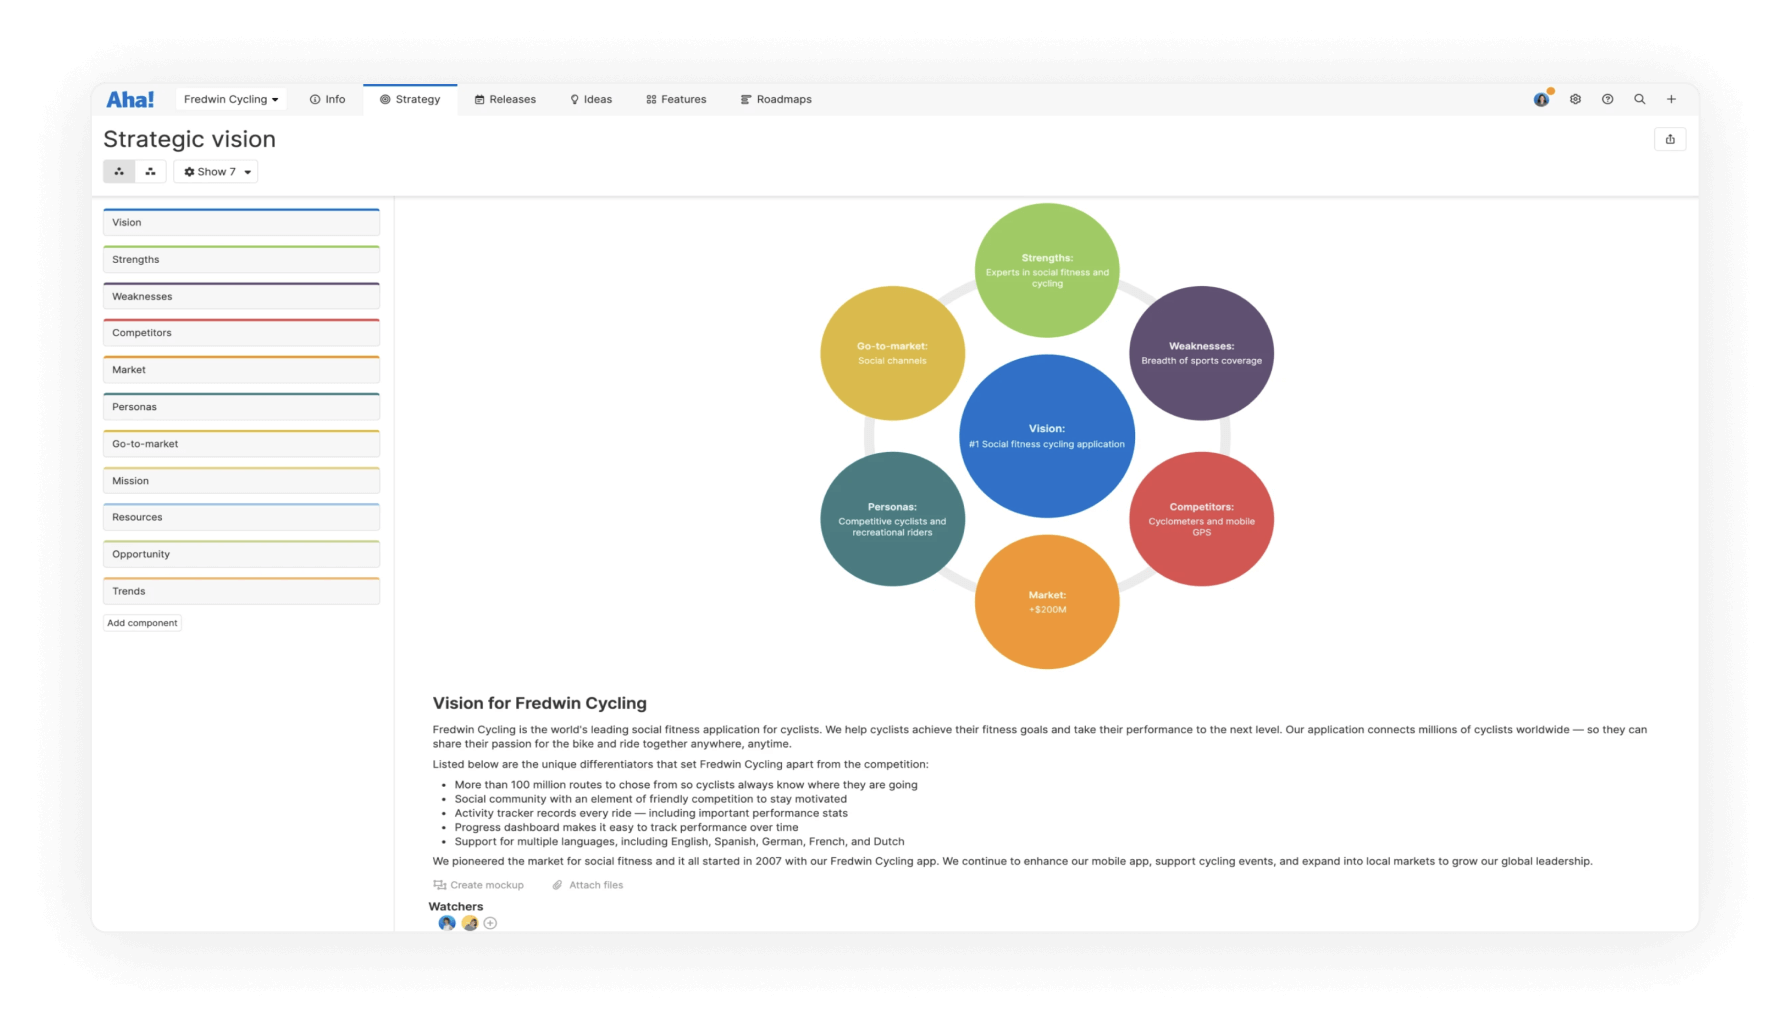Click the line "Listed below are the unique differentiators"
1791x1032 pixels.
681,764
